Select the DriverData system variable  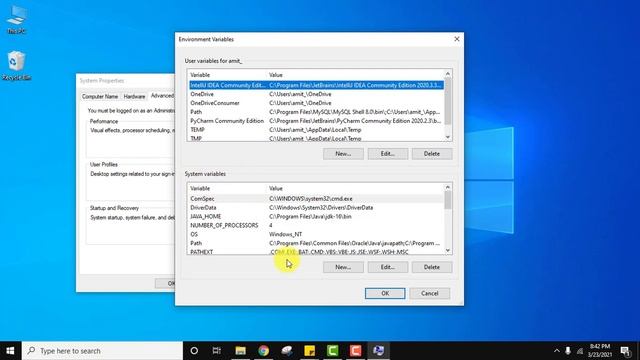tap(316, 208)
